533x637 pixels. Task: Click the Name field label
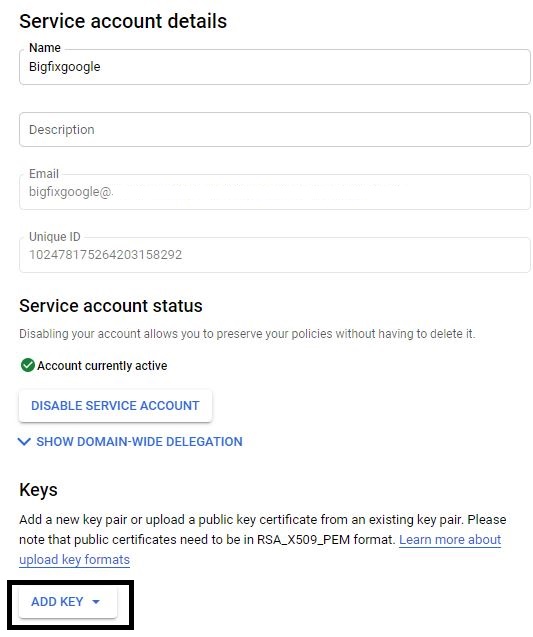pos(45,48)
